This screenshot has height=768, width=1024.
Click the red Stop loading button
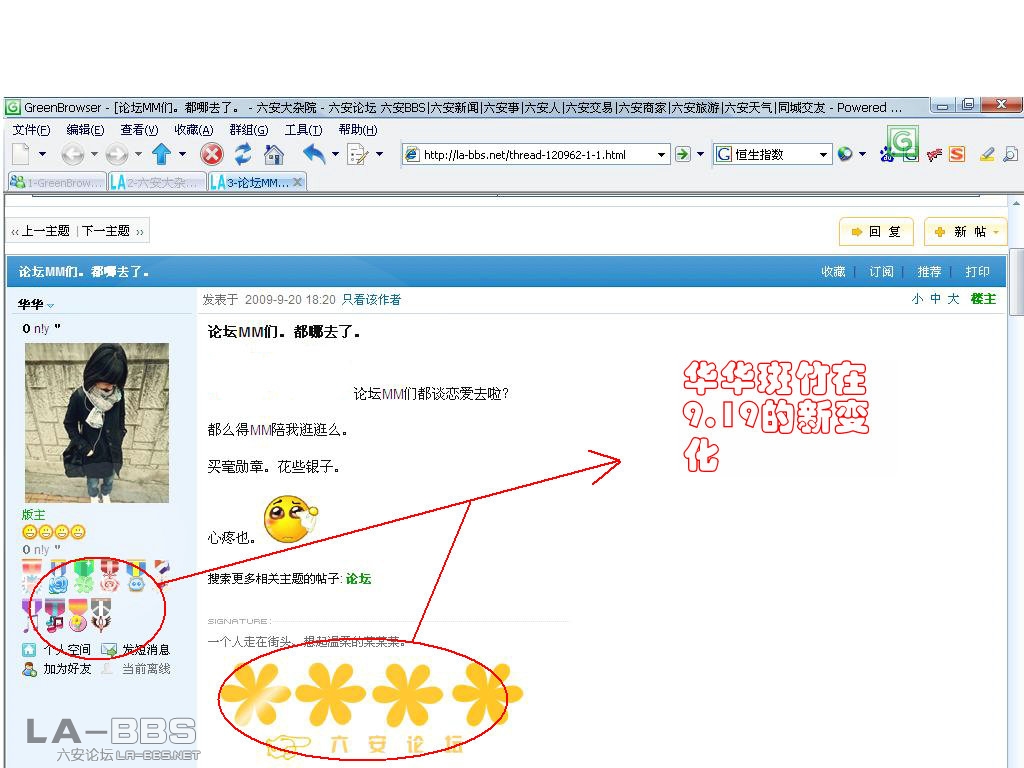click(x=211, y=154)
